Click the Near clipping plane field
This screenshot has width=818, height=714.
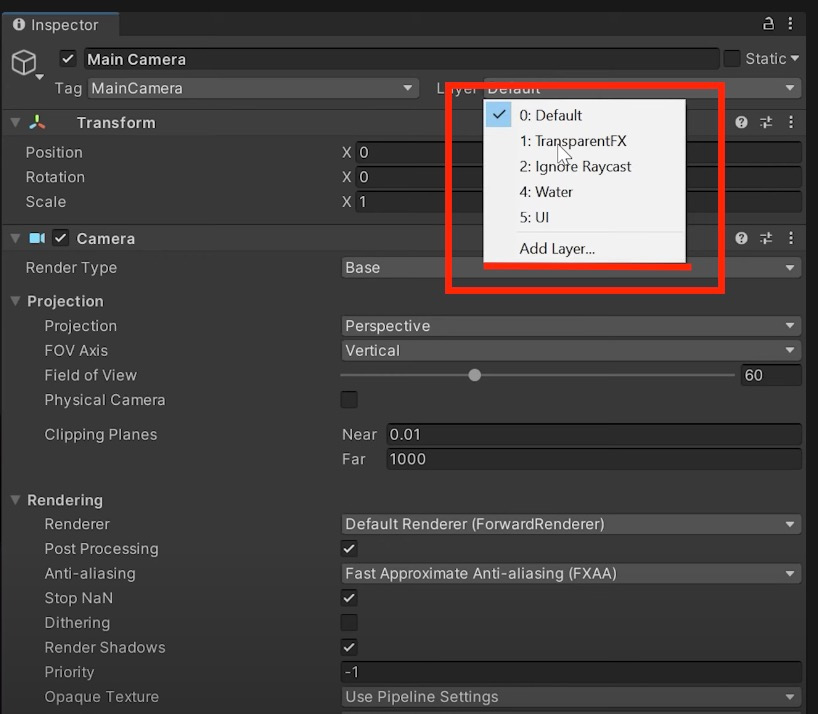click(592, 435)
